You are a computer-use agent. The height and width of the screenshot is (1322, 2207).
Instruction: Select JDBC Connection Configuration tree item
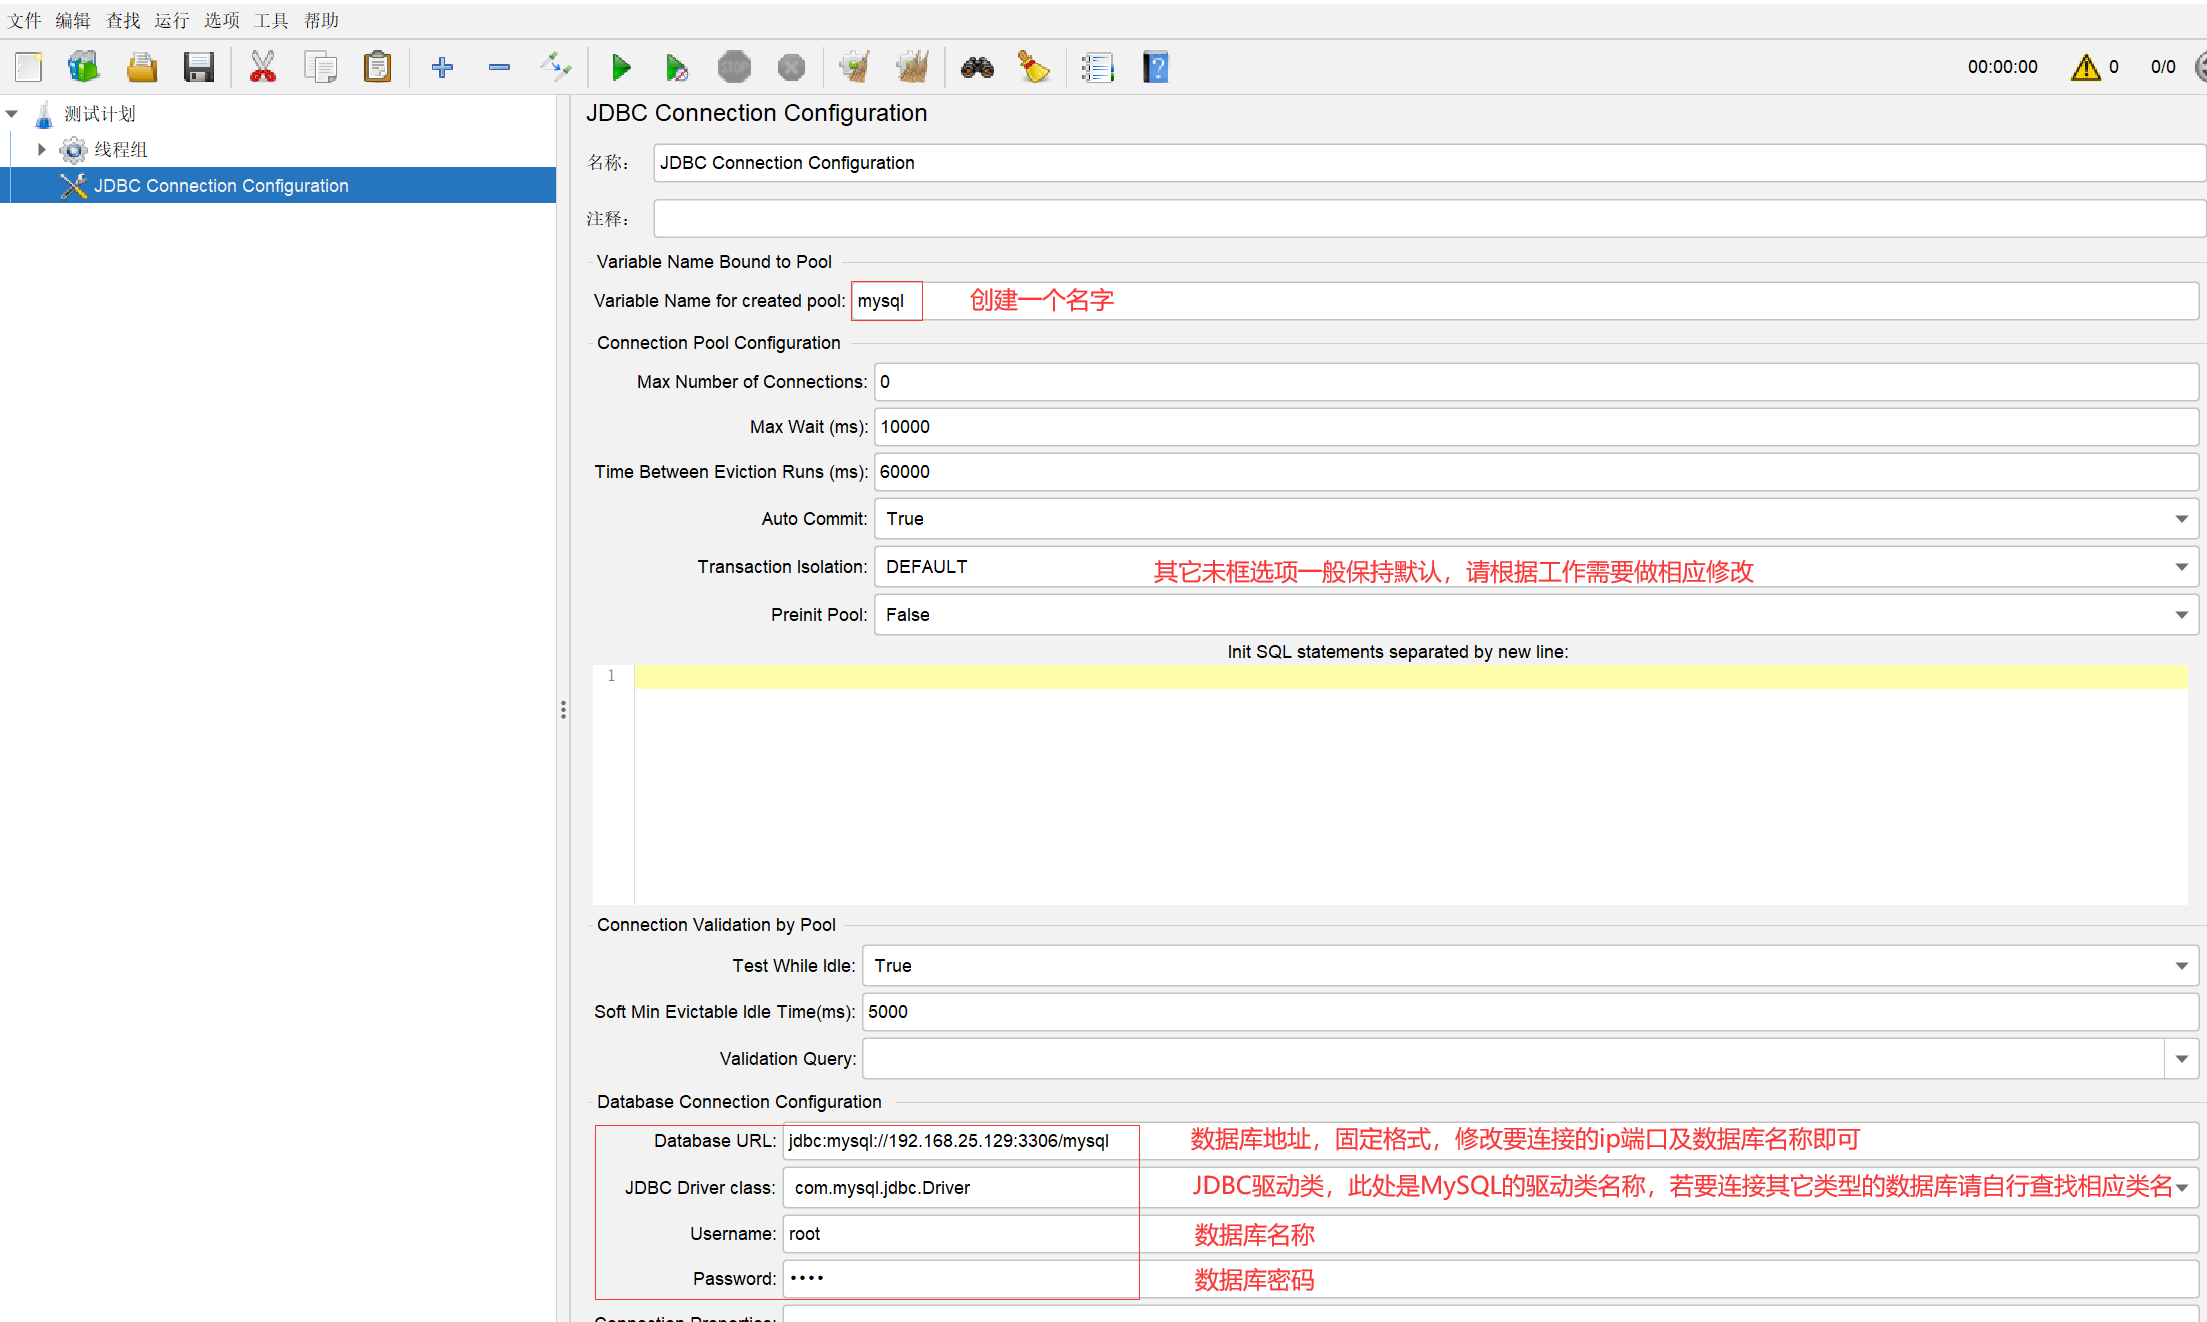pos(220,186)
